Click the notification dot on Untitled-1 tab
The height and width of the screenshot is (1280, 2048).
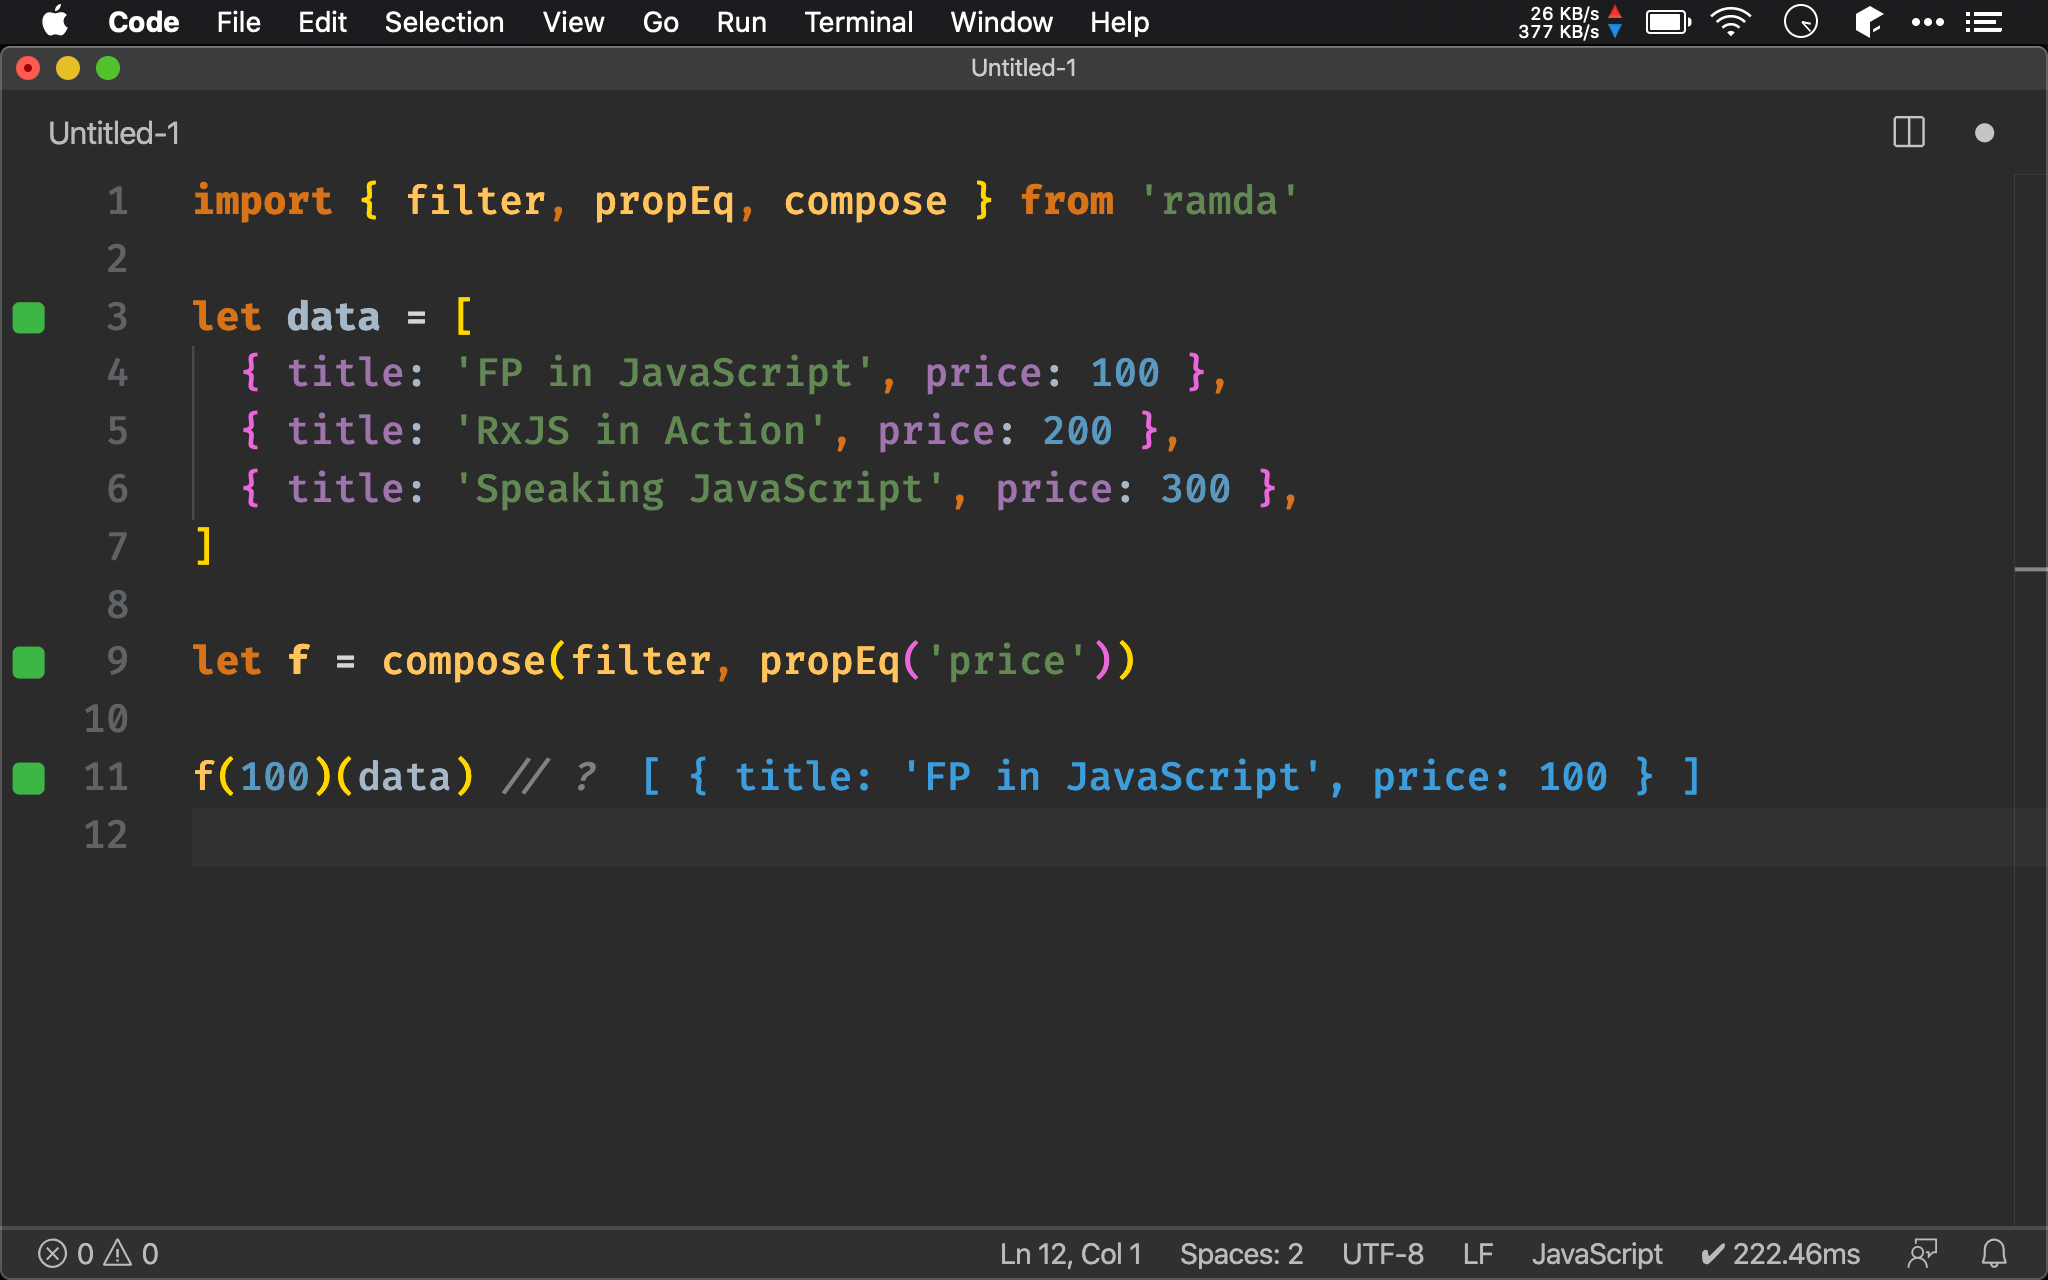point(1985,130)
